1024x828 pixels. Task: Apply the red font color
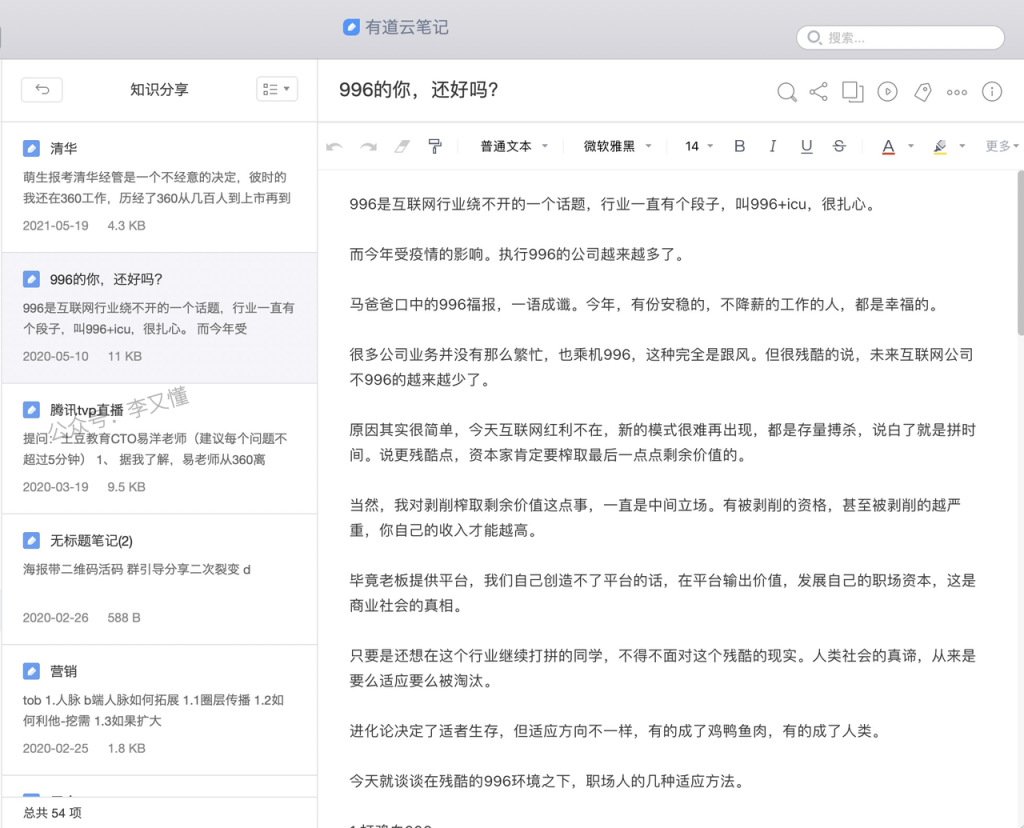(x=888, y=147)
